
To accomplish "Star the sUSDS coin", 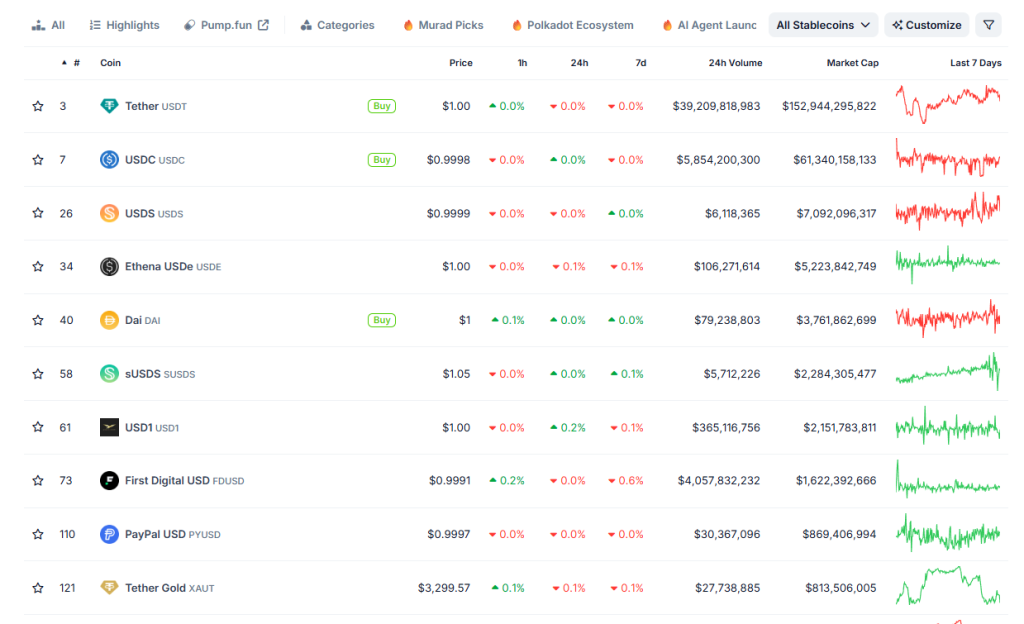I will click(x=38, y=373).
